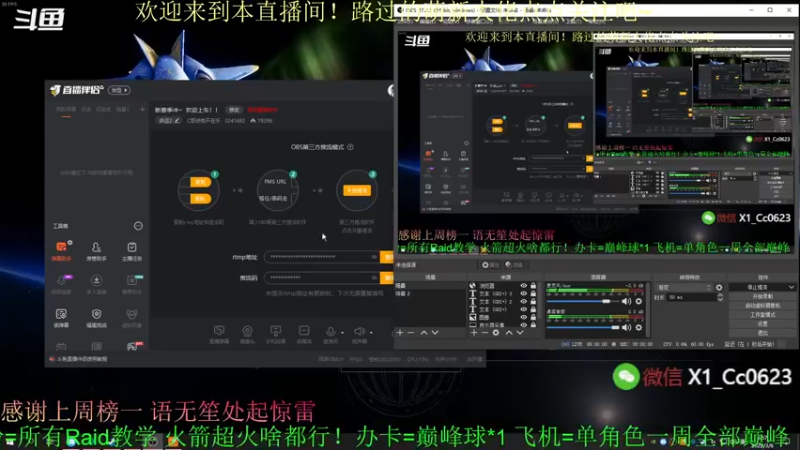Screen dimensions: 800x450
Task: Toggle lock on the 浏览器 source
Action: pyautogui.click(x=533, y=286)
